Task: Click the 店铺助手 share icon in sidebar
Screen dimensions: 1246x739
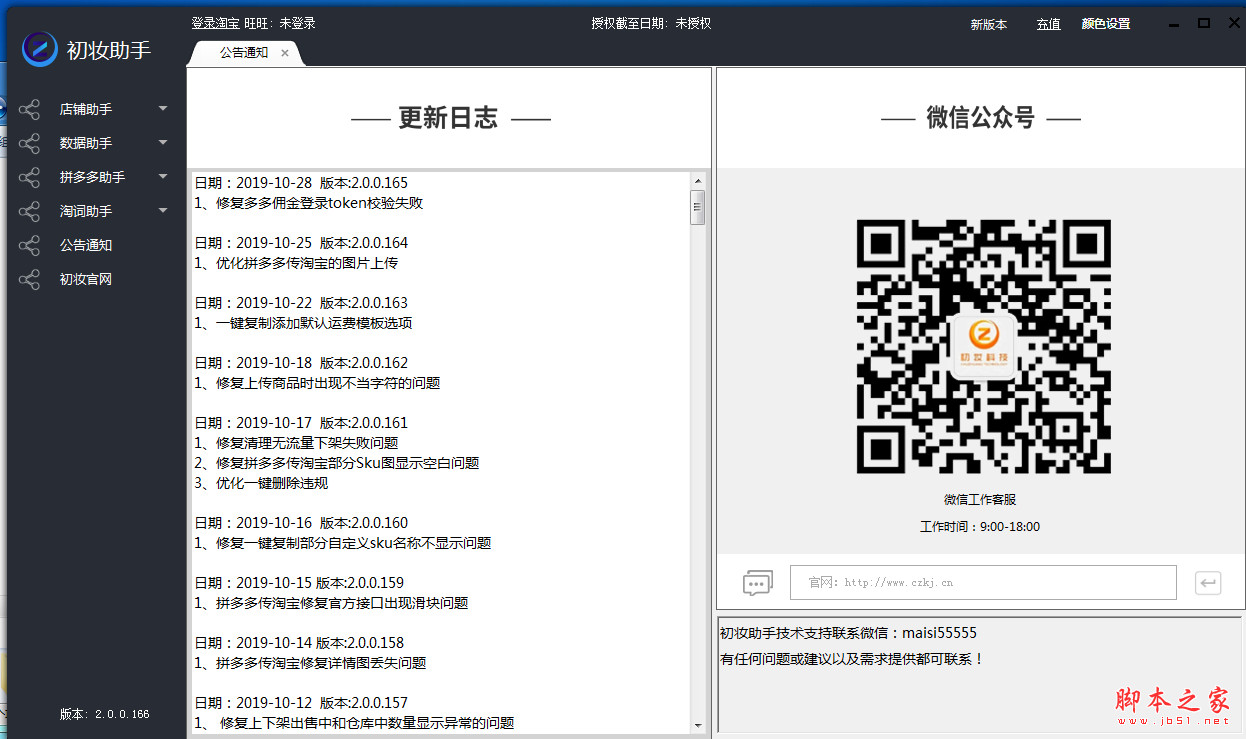Action: tap(30, 109)
